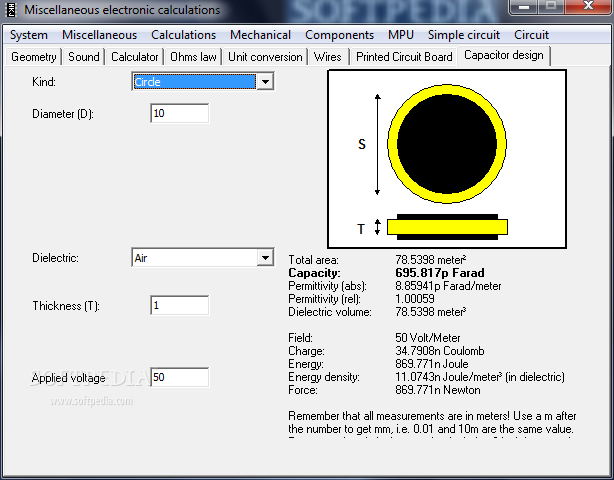The height and width of the screenshot is (480, 614).
Task: Click the Applied voltage input field
Action: 179,377
